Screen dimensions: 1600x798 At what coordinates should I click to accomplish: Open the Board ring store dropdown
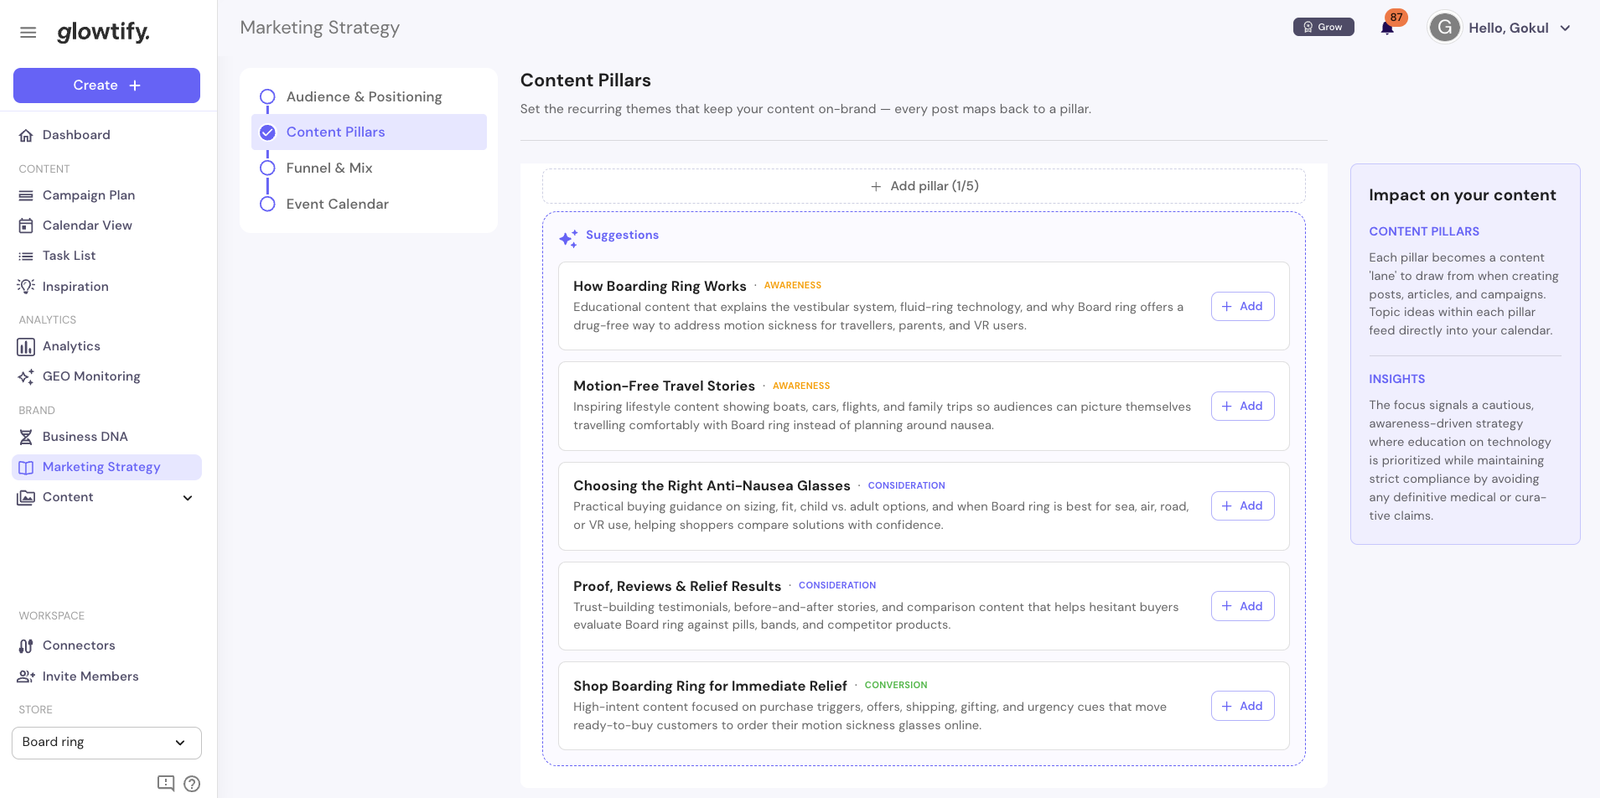coord(107,743)
